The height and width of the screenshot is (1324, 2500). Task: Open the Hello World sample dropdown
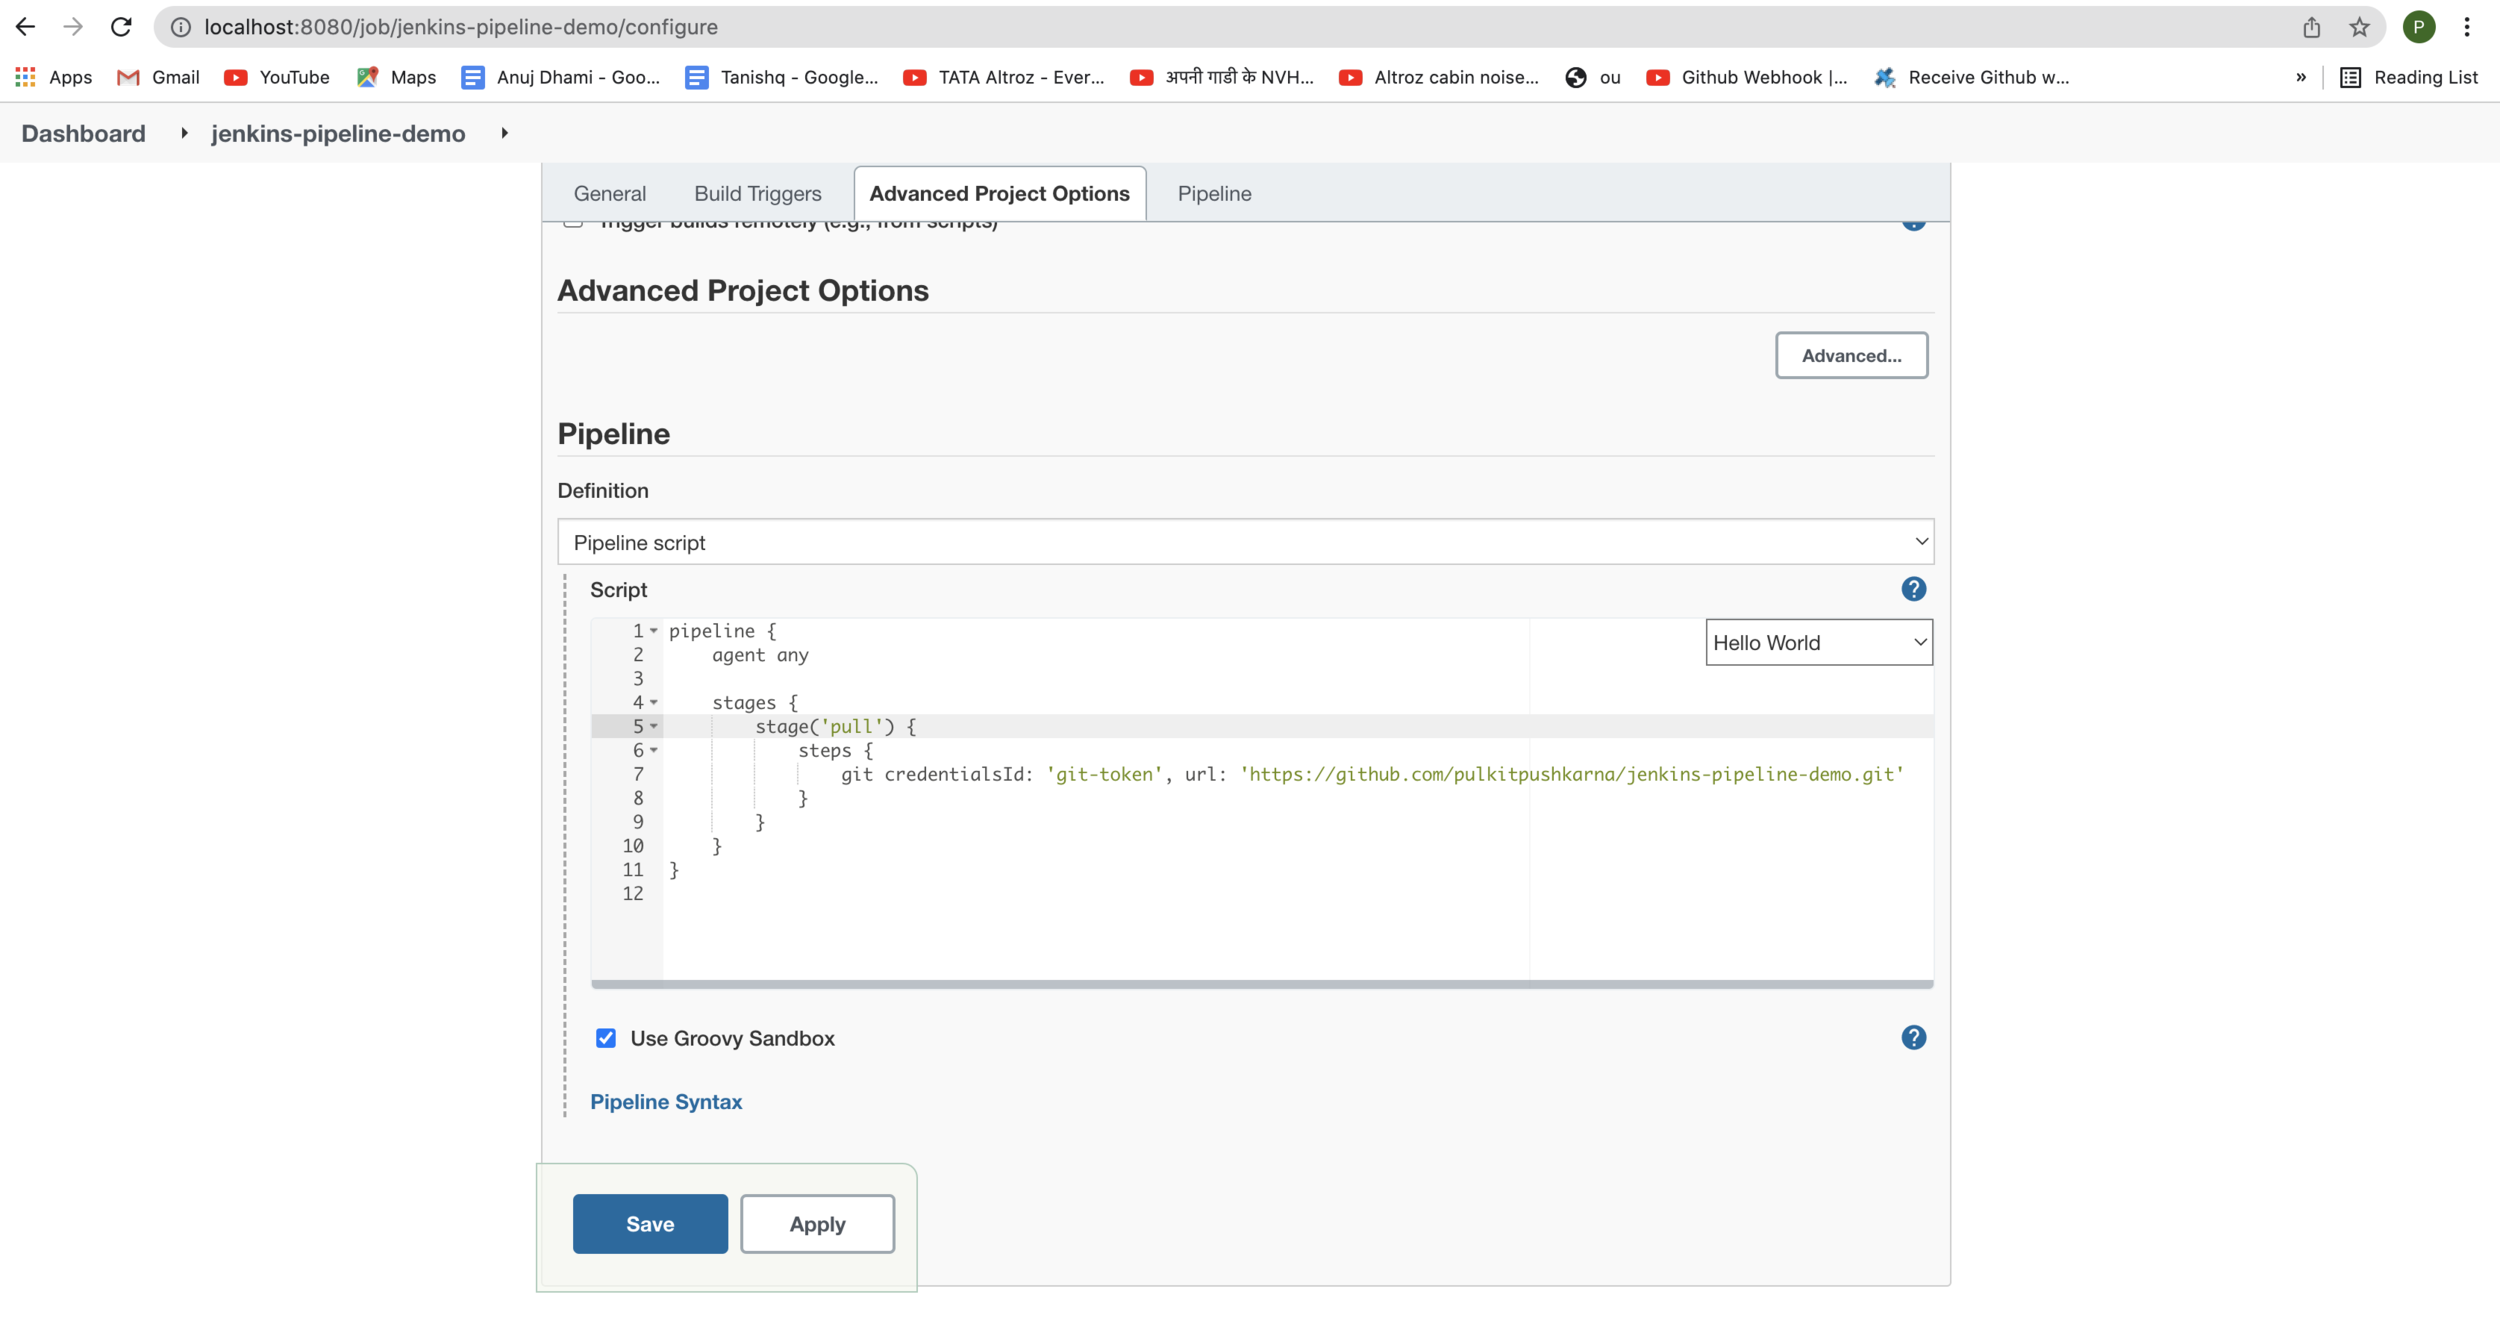coord(1818,643)
